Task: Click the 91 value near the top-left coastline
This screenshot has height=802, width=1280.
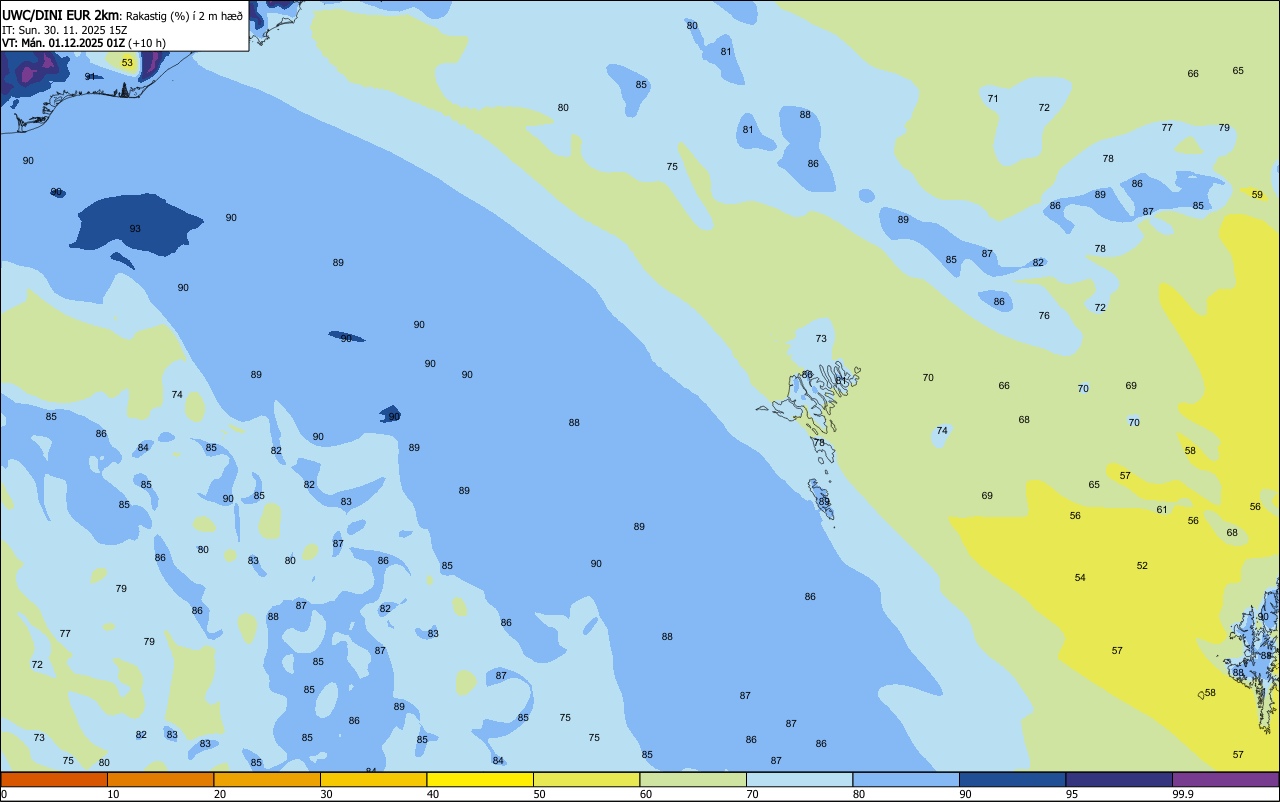Action: [x=90, y=77]
